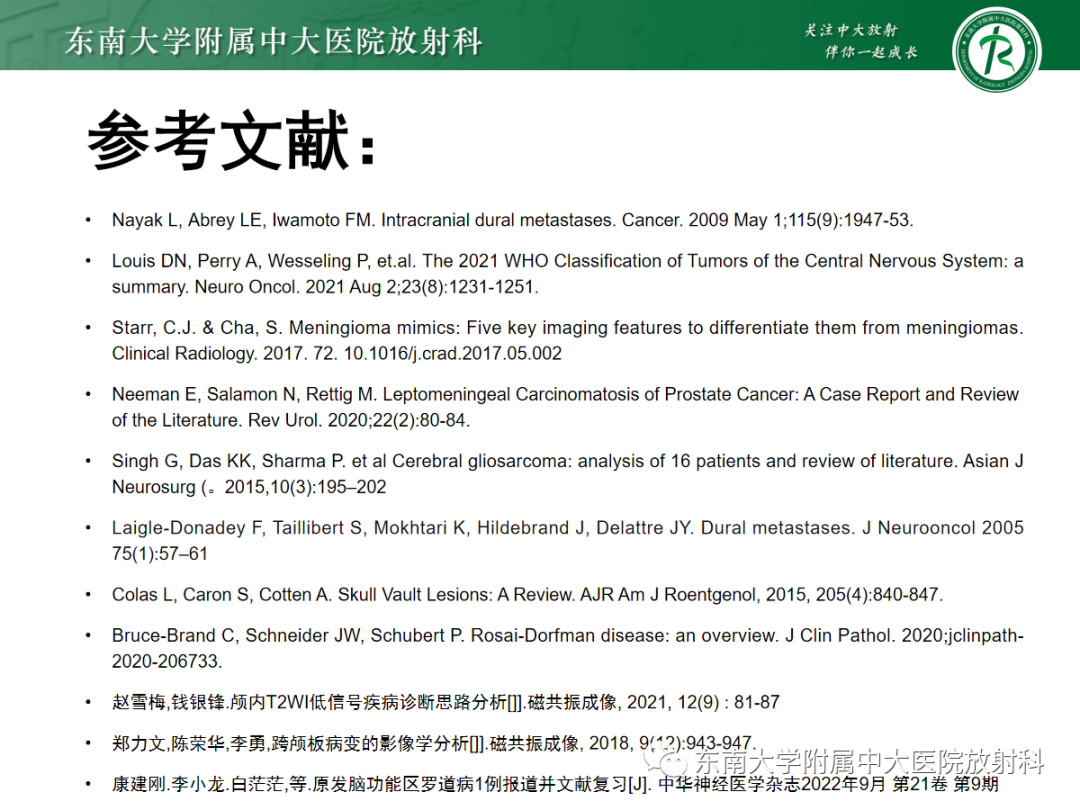The image size is (1080, 810).
Task: Click the Clinical Radiology 2017 DOI line
Action: coord(337,353)
